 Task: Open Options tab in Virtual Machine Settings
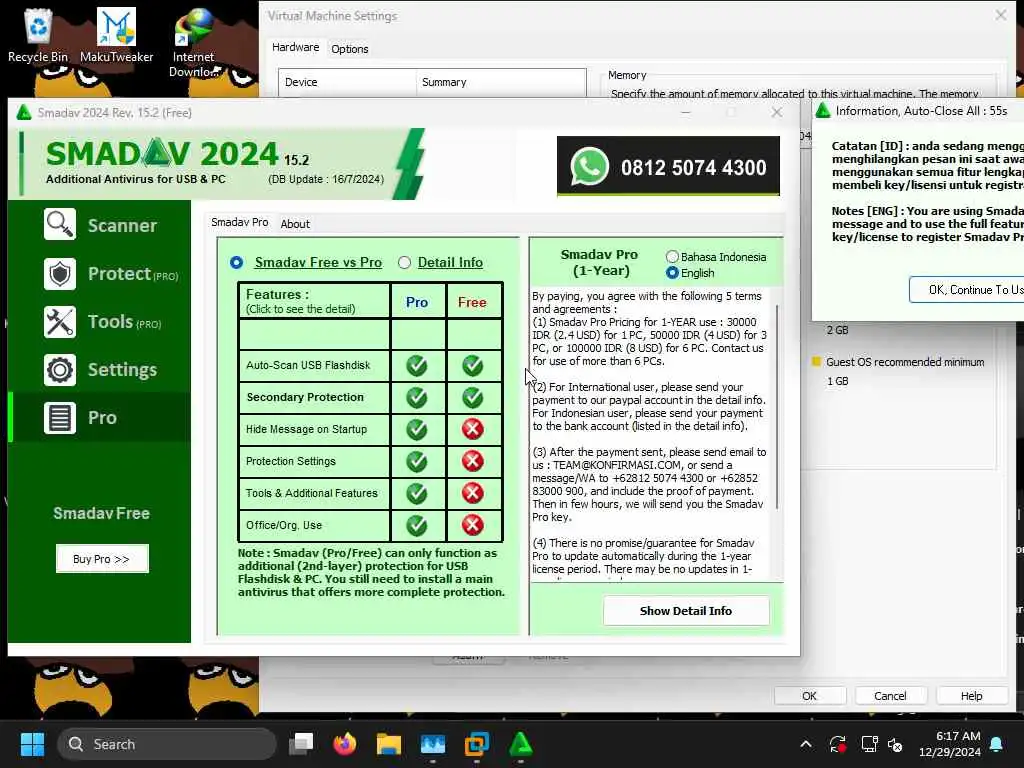tap(349, 49)
